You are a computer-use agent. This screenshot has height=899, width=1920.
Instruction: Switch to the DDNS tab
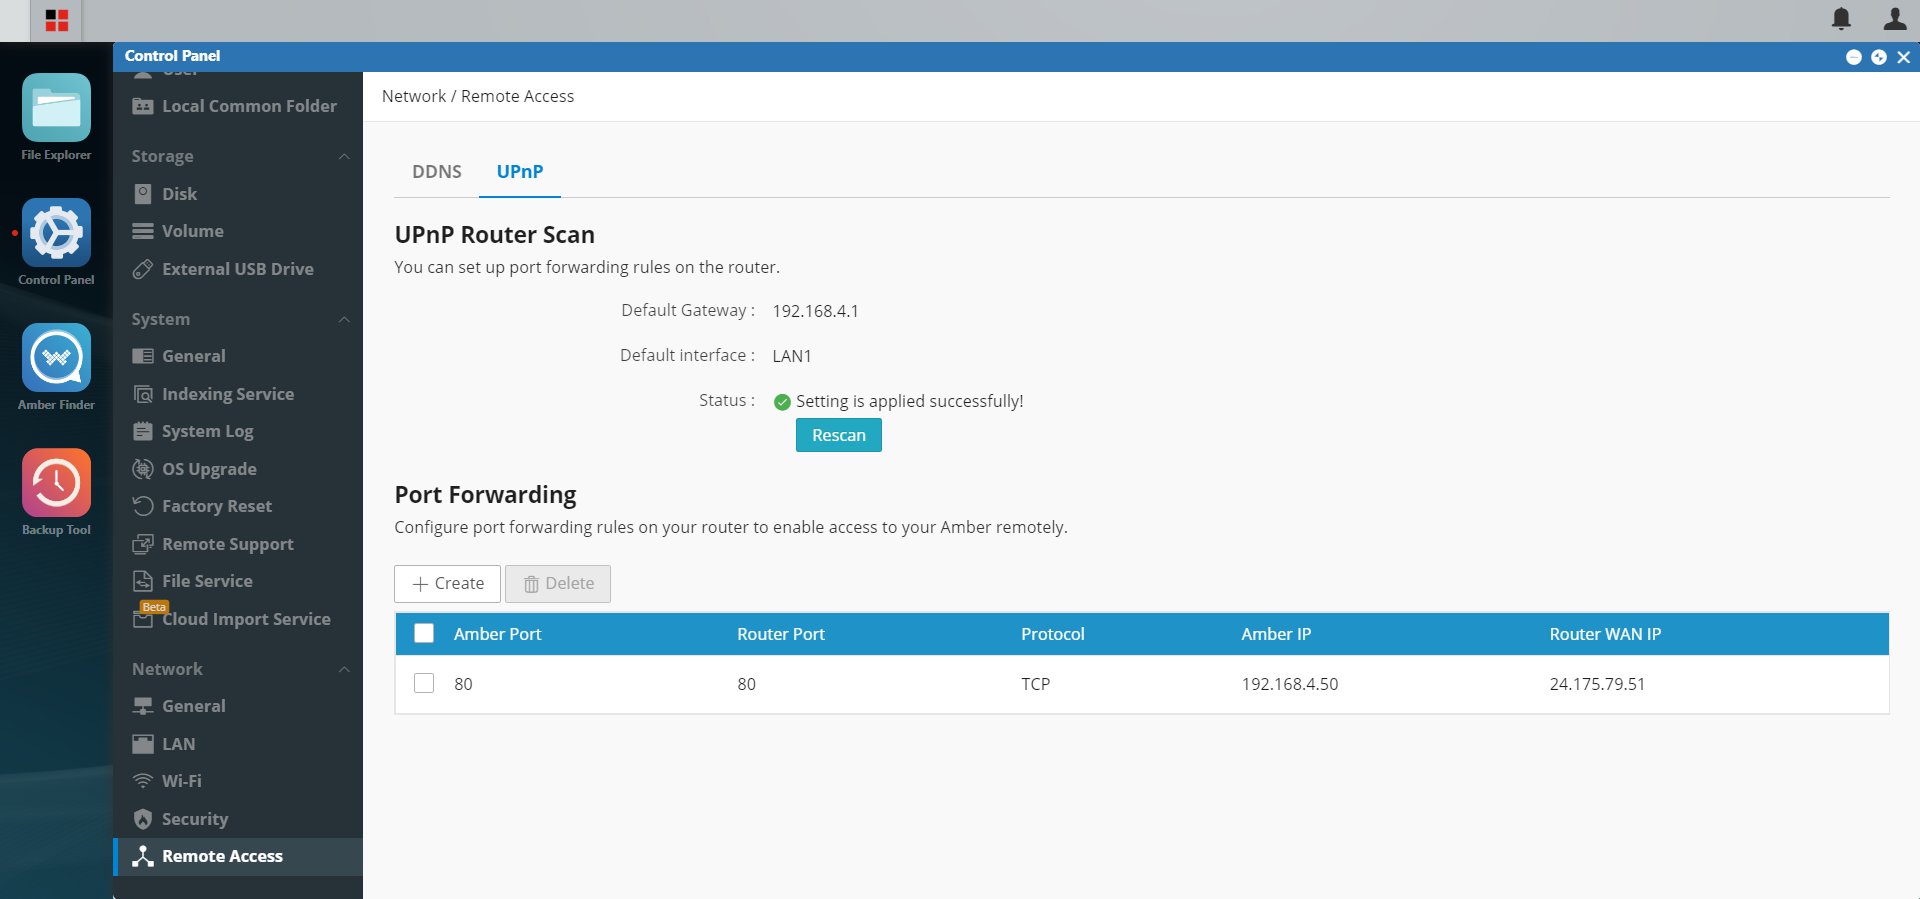tap(437, 172)
